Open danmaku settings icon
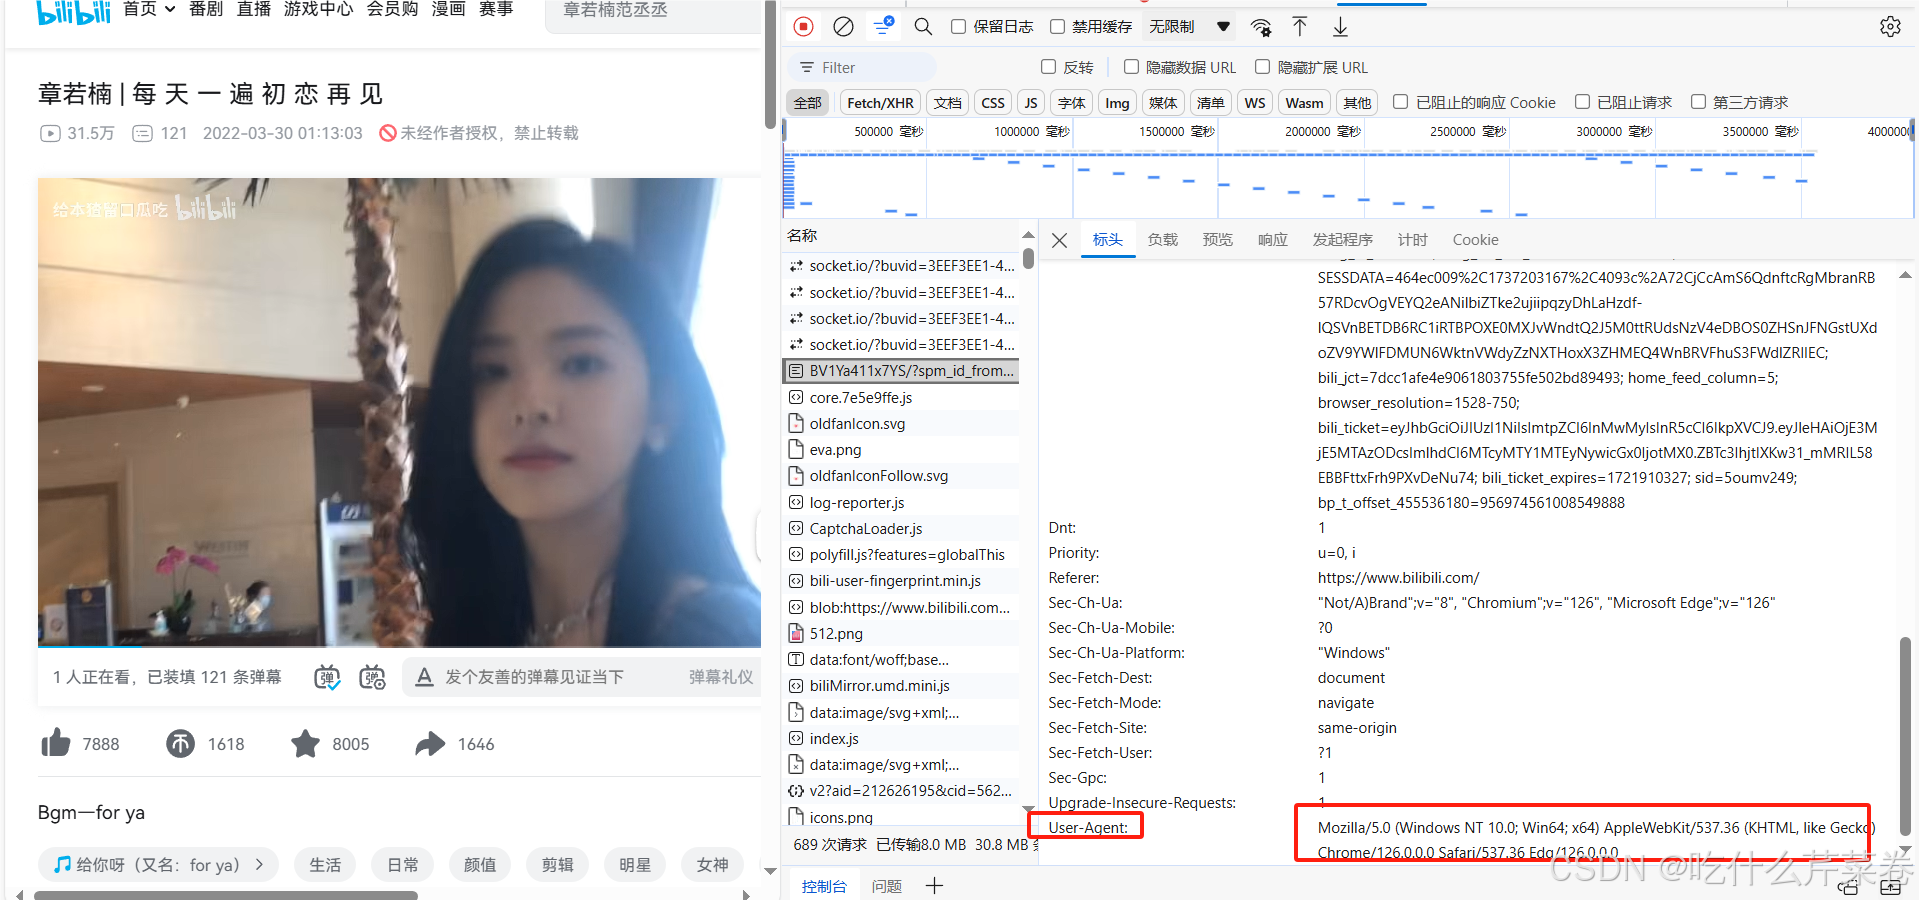Screen dimensions: 1919x900 (x=372, y=677)
